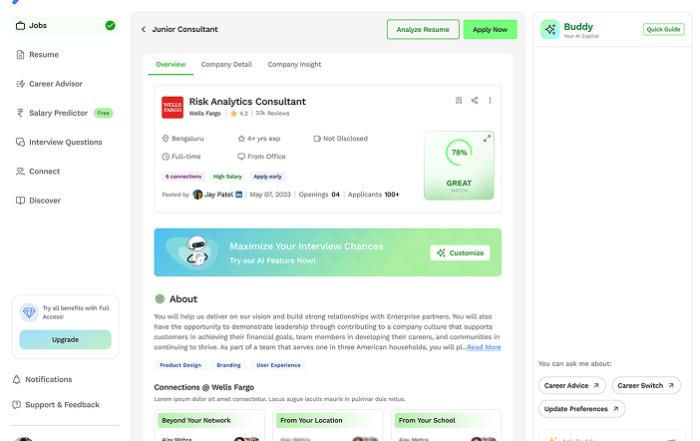The width and height of the screenshot is (700, 441).
Task: Click the Update Preferences chip
Action: 582,409
